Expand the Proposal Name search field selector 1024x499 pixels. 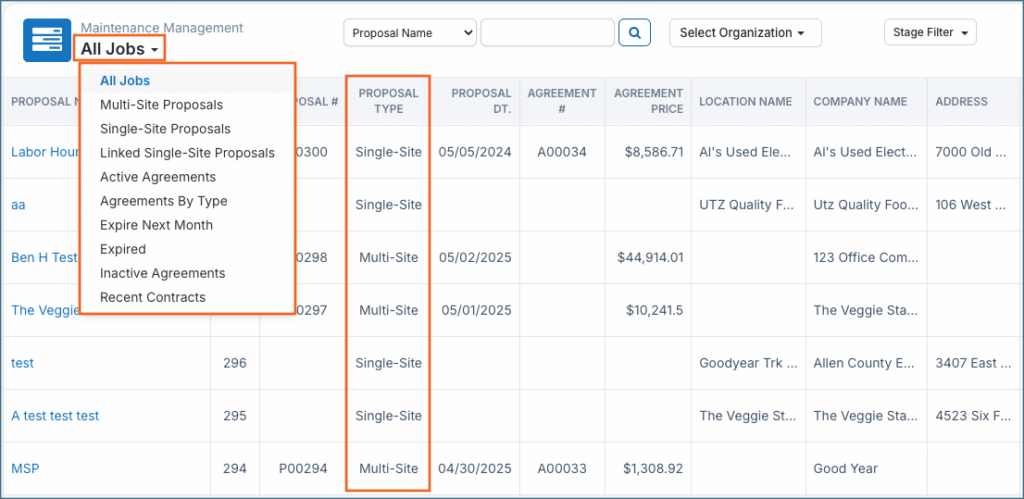(x=410, y=33)
